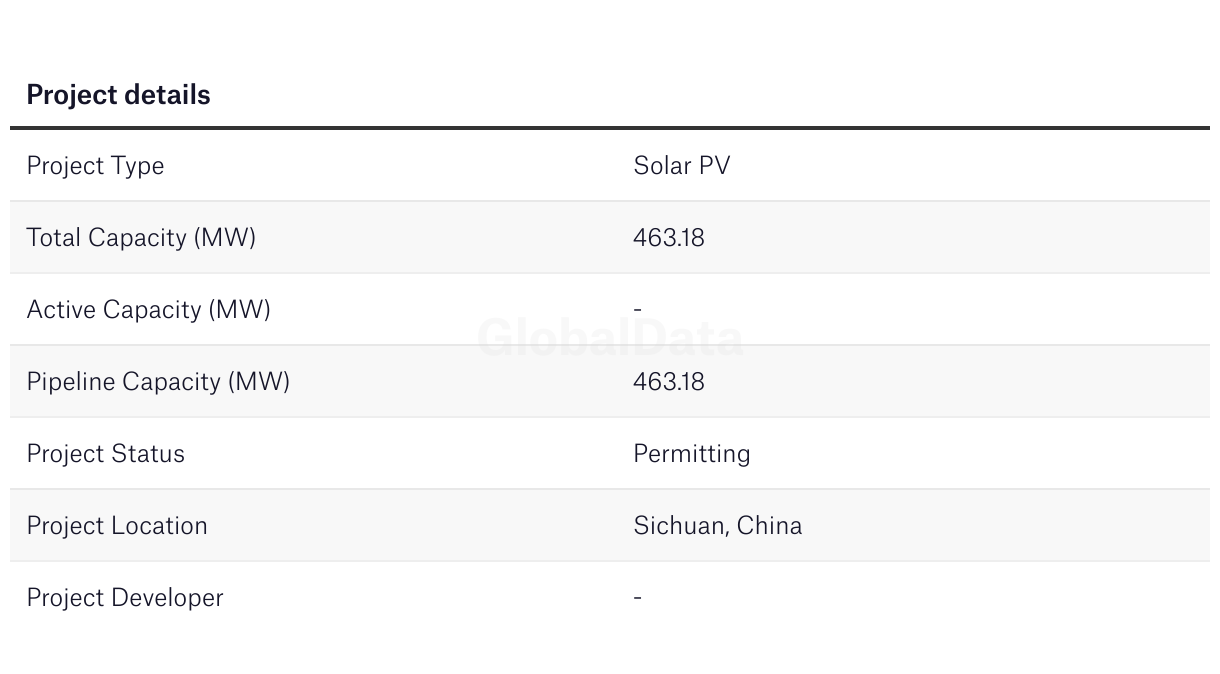Click the word Sichuan in the location
Image resolution: width=1220 pixels, height=674 pixels.
pos(680,526)
